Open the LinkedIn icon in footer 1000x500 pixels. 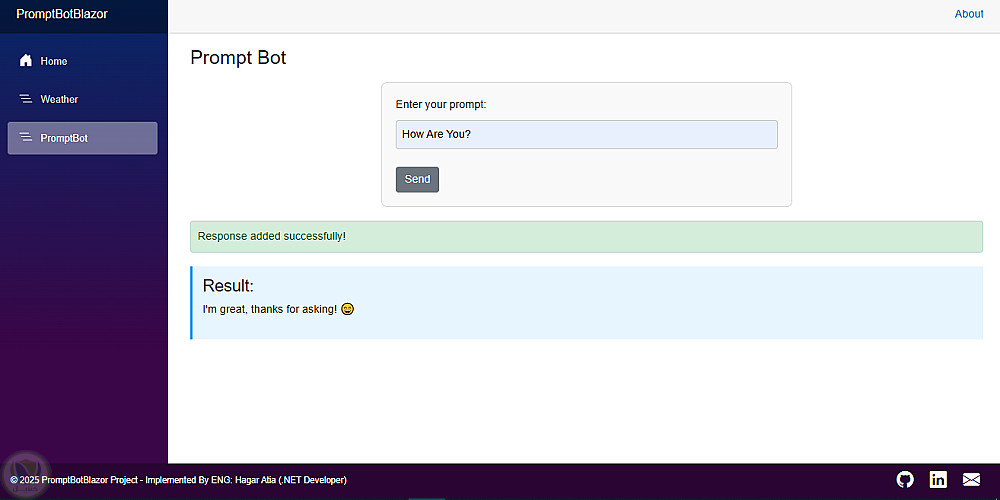point(938,480)
